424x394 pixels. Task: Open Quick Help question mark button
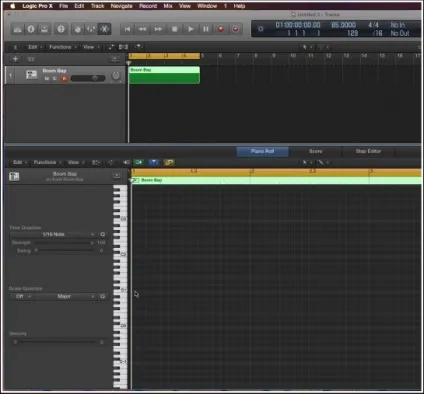(61, 29)
